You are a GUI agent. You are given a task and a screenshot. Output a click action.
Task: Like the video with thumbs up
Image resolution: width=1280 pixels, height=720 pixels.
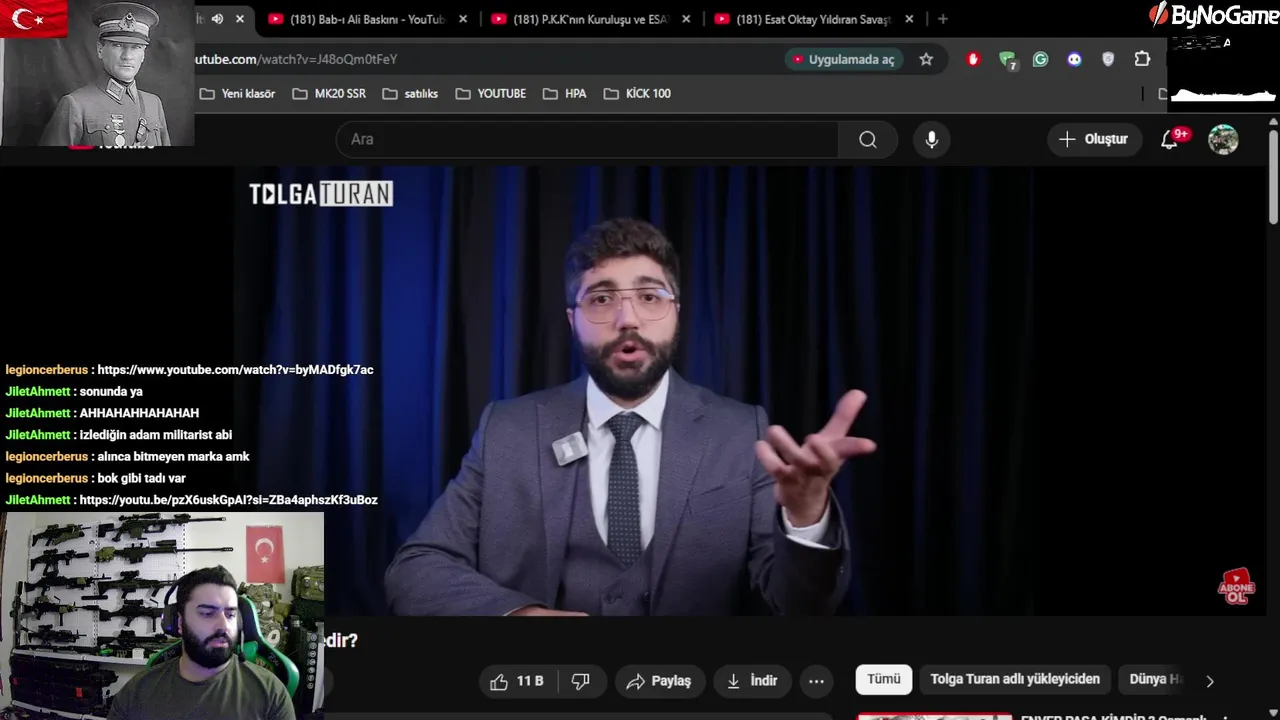click(x=517, y=681)
